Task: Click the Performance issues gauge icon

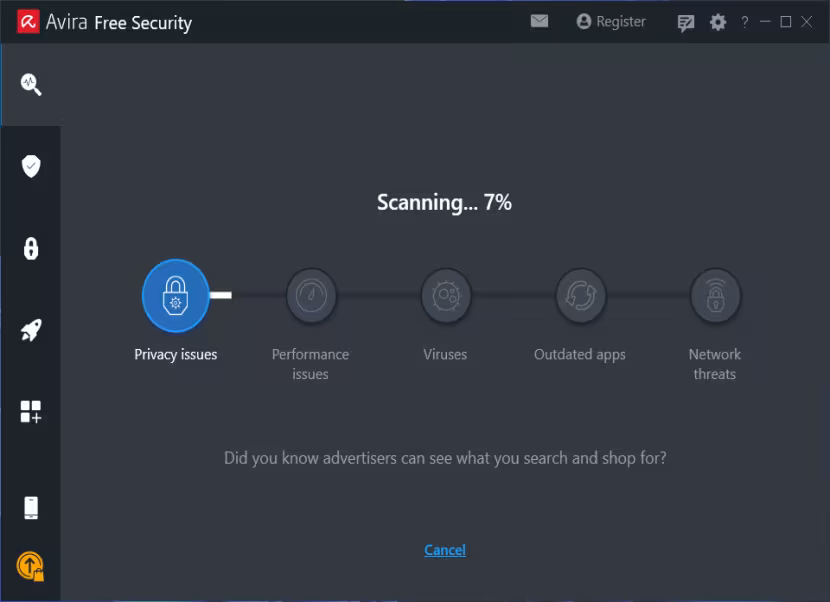Action: pyautogui.click(x=311, y=295)
